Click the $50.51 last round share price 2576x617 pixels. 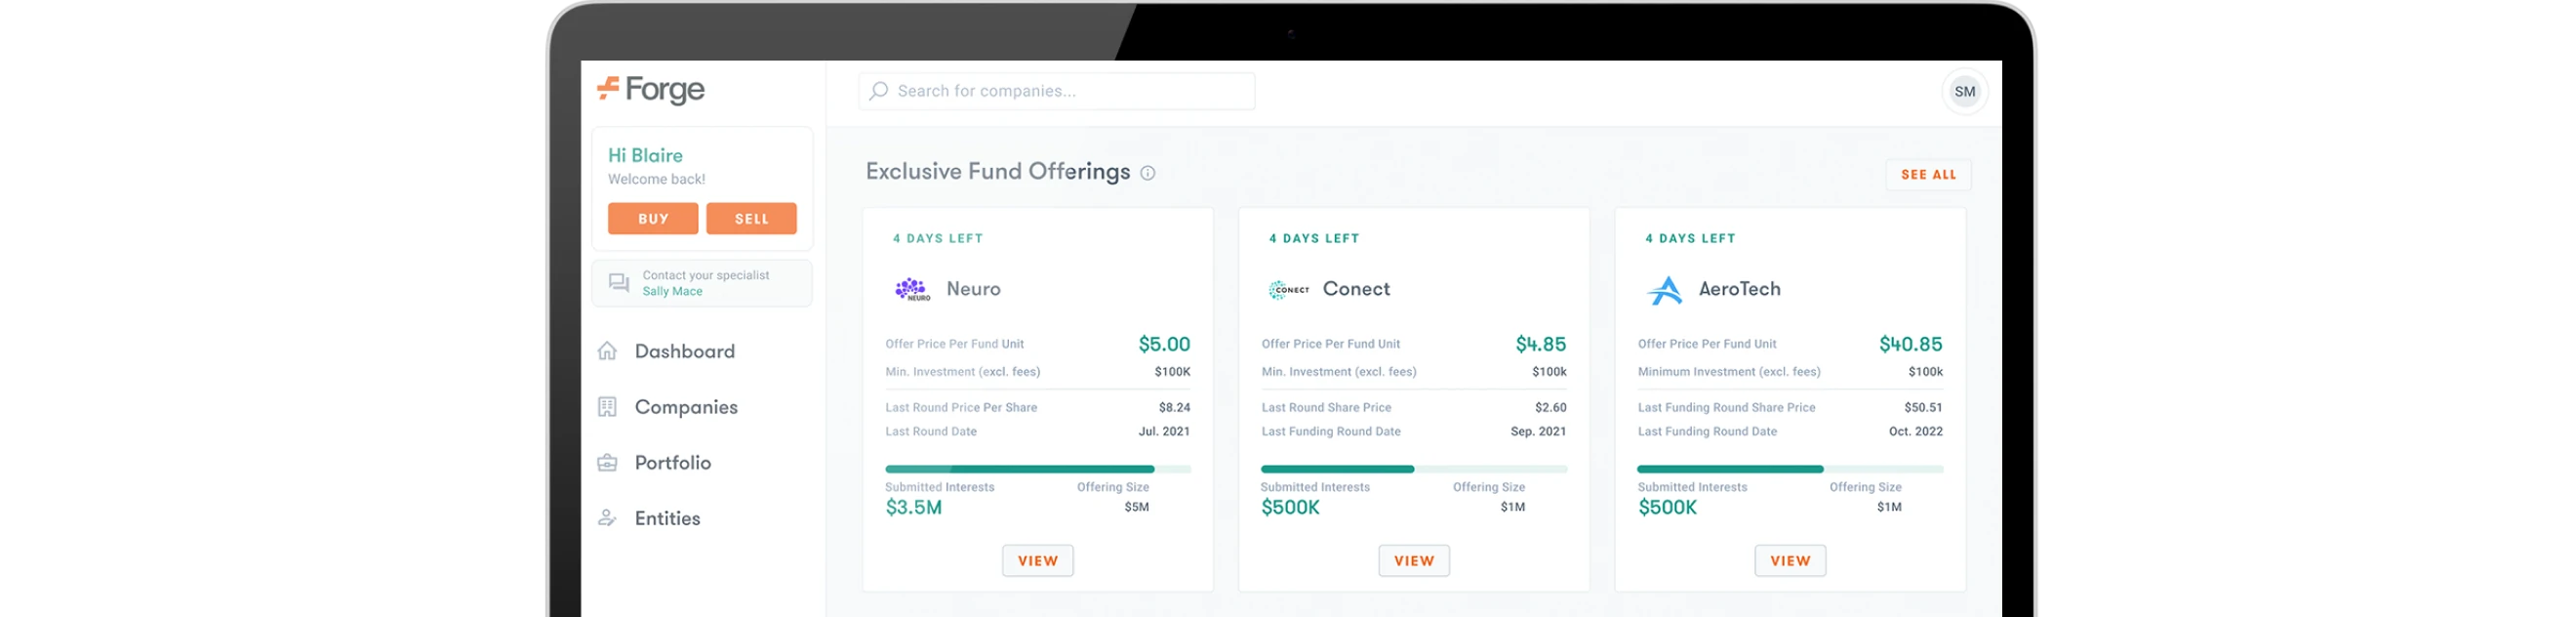[1923, 408]
